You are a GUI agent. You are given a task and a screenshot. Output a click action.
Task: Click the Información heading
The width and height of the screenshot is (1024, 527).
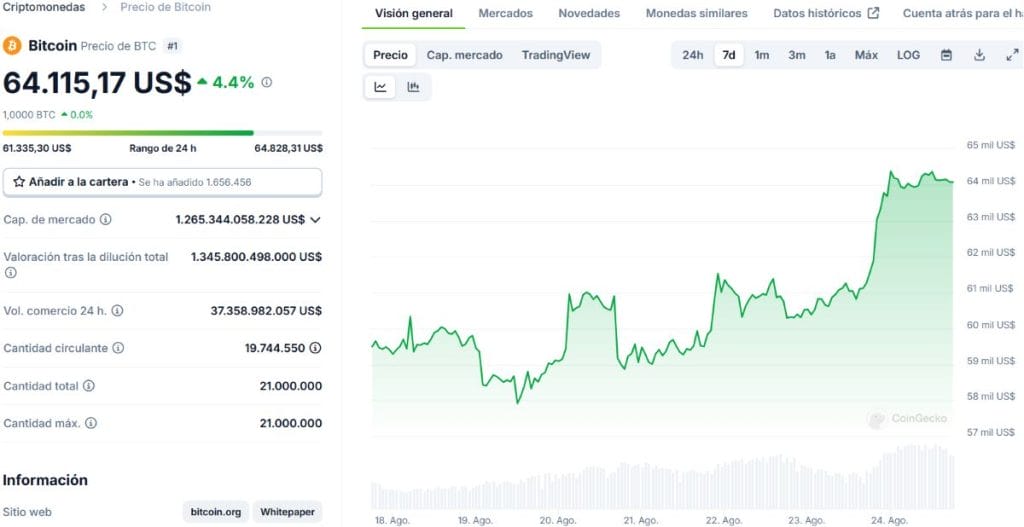(45, 480)
